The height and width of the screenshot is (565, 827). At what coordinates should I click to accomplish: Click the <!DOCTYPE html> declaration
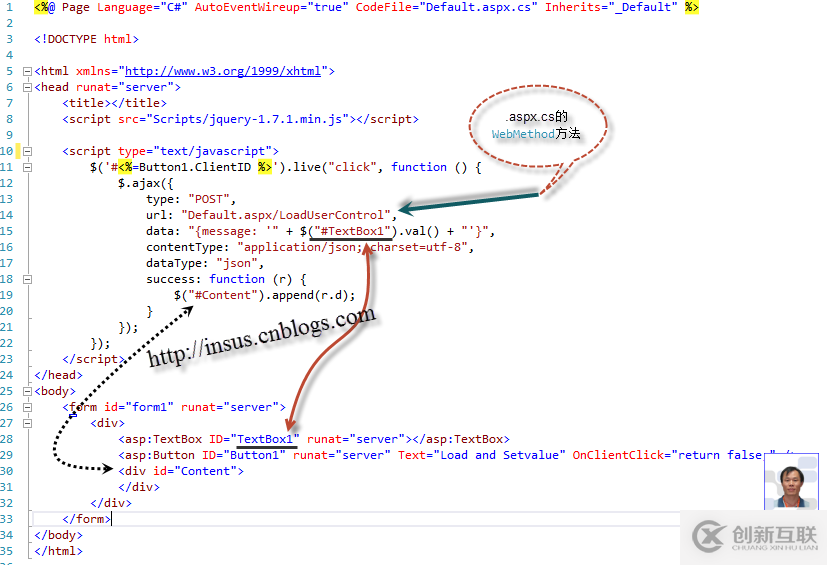[86, 39]
